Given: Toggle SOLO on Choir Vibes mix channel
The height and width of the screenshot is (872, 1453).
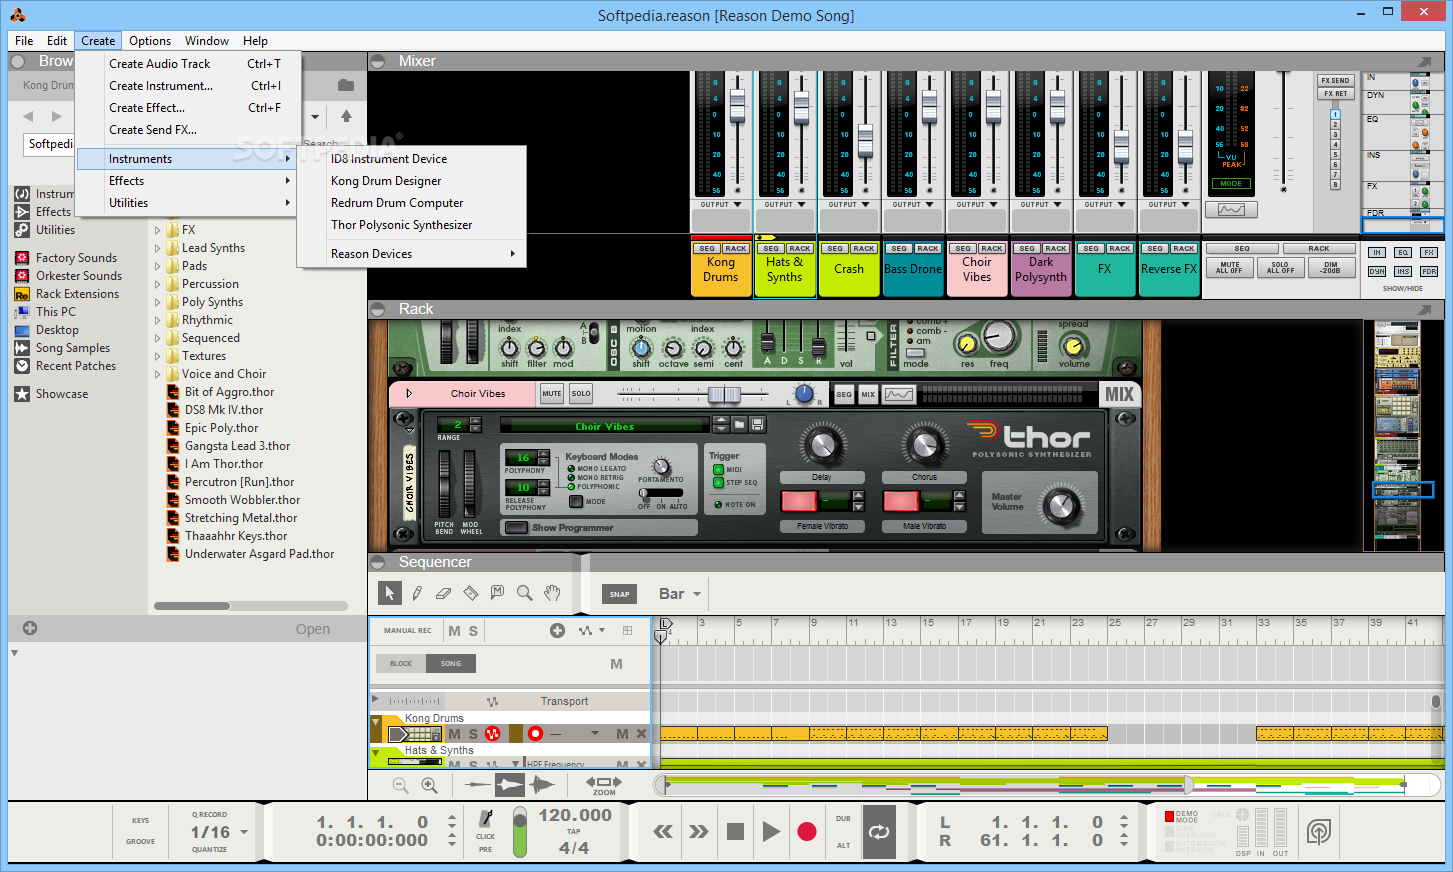Looking at the screenshot, I should tap(581, 394).
